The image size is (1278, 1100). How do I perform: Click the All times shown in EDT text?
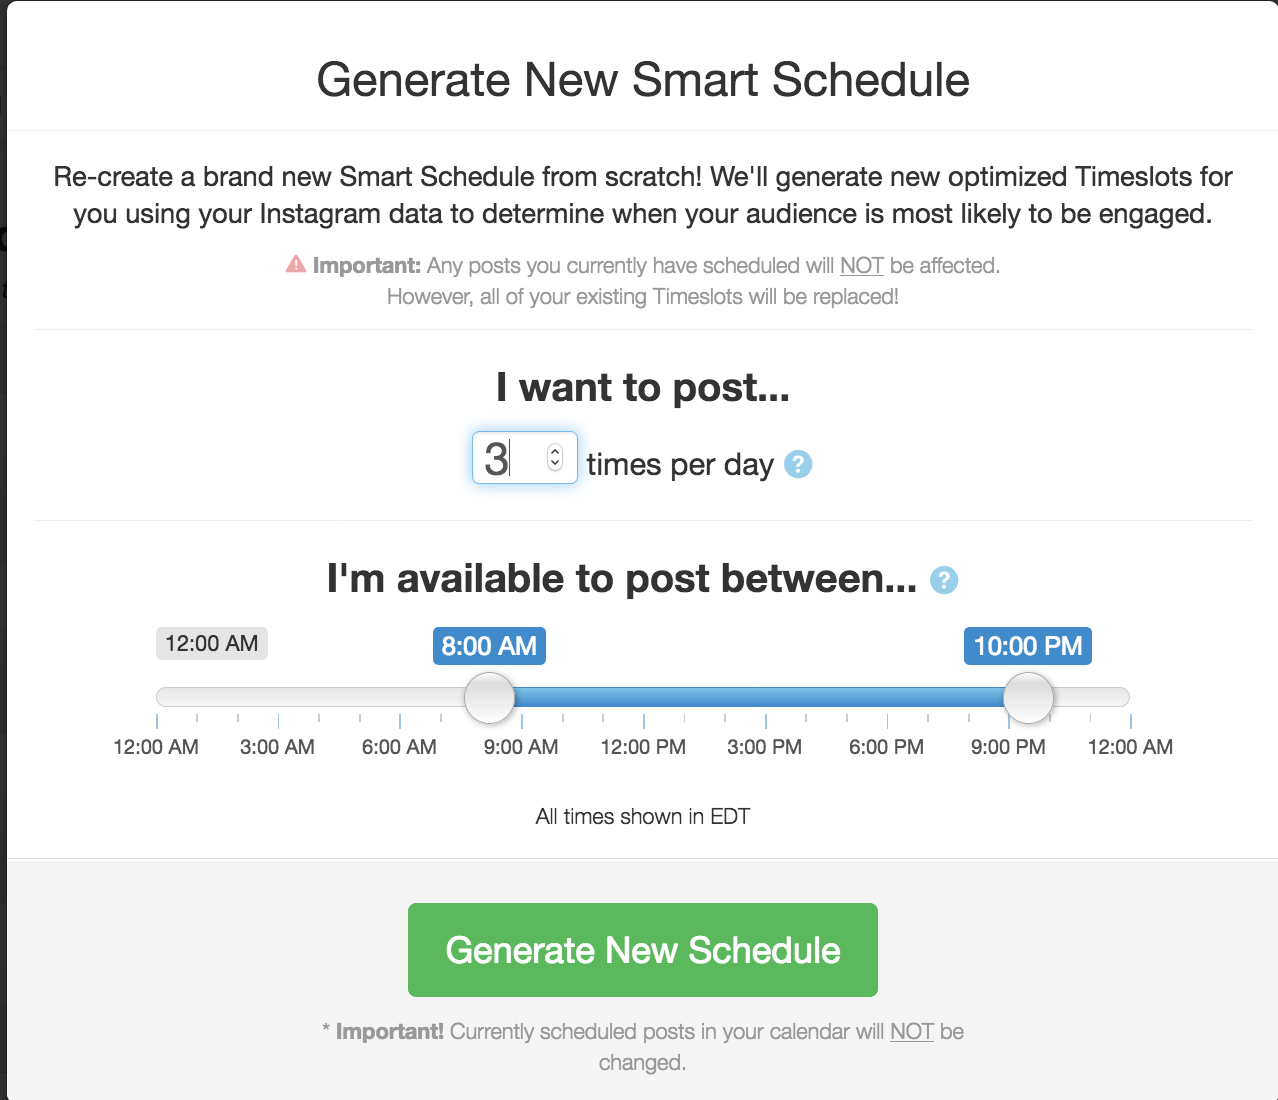(x=642, y=816)
